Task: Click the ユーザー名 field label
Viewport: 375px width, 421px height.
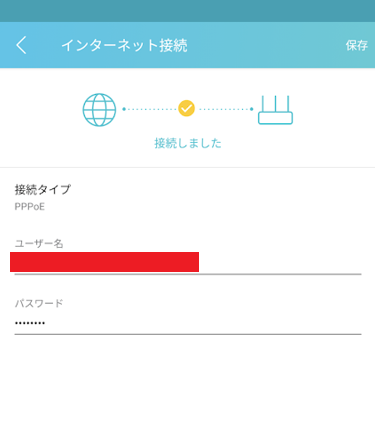Action: pyautogui.click(x=39, y=244)
